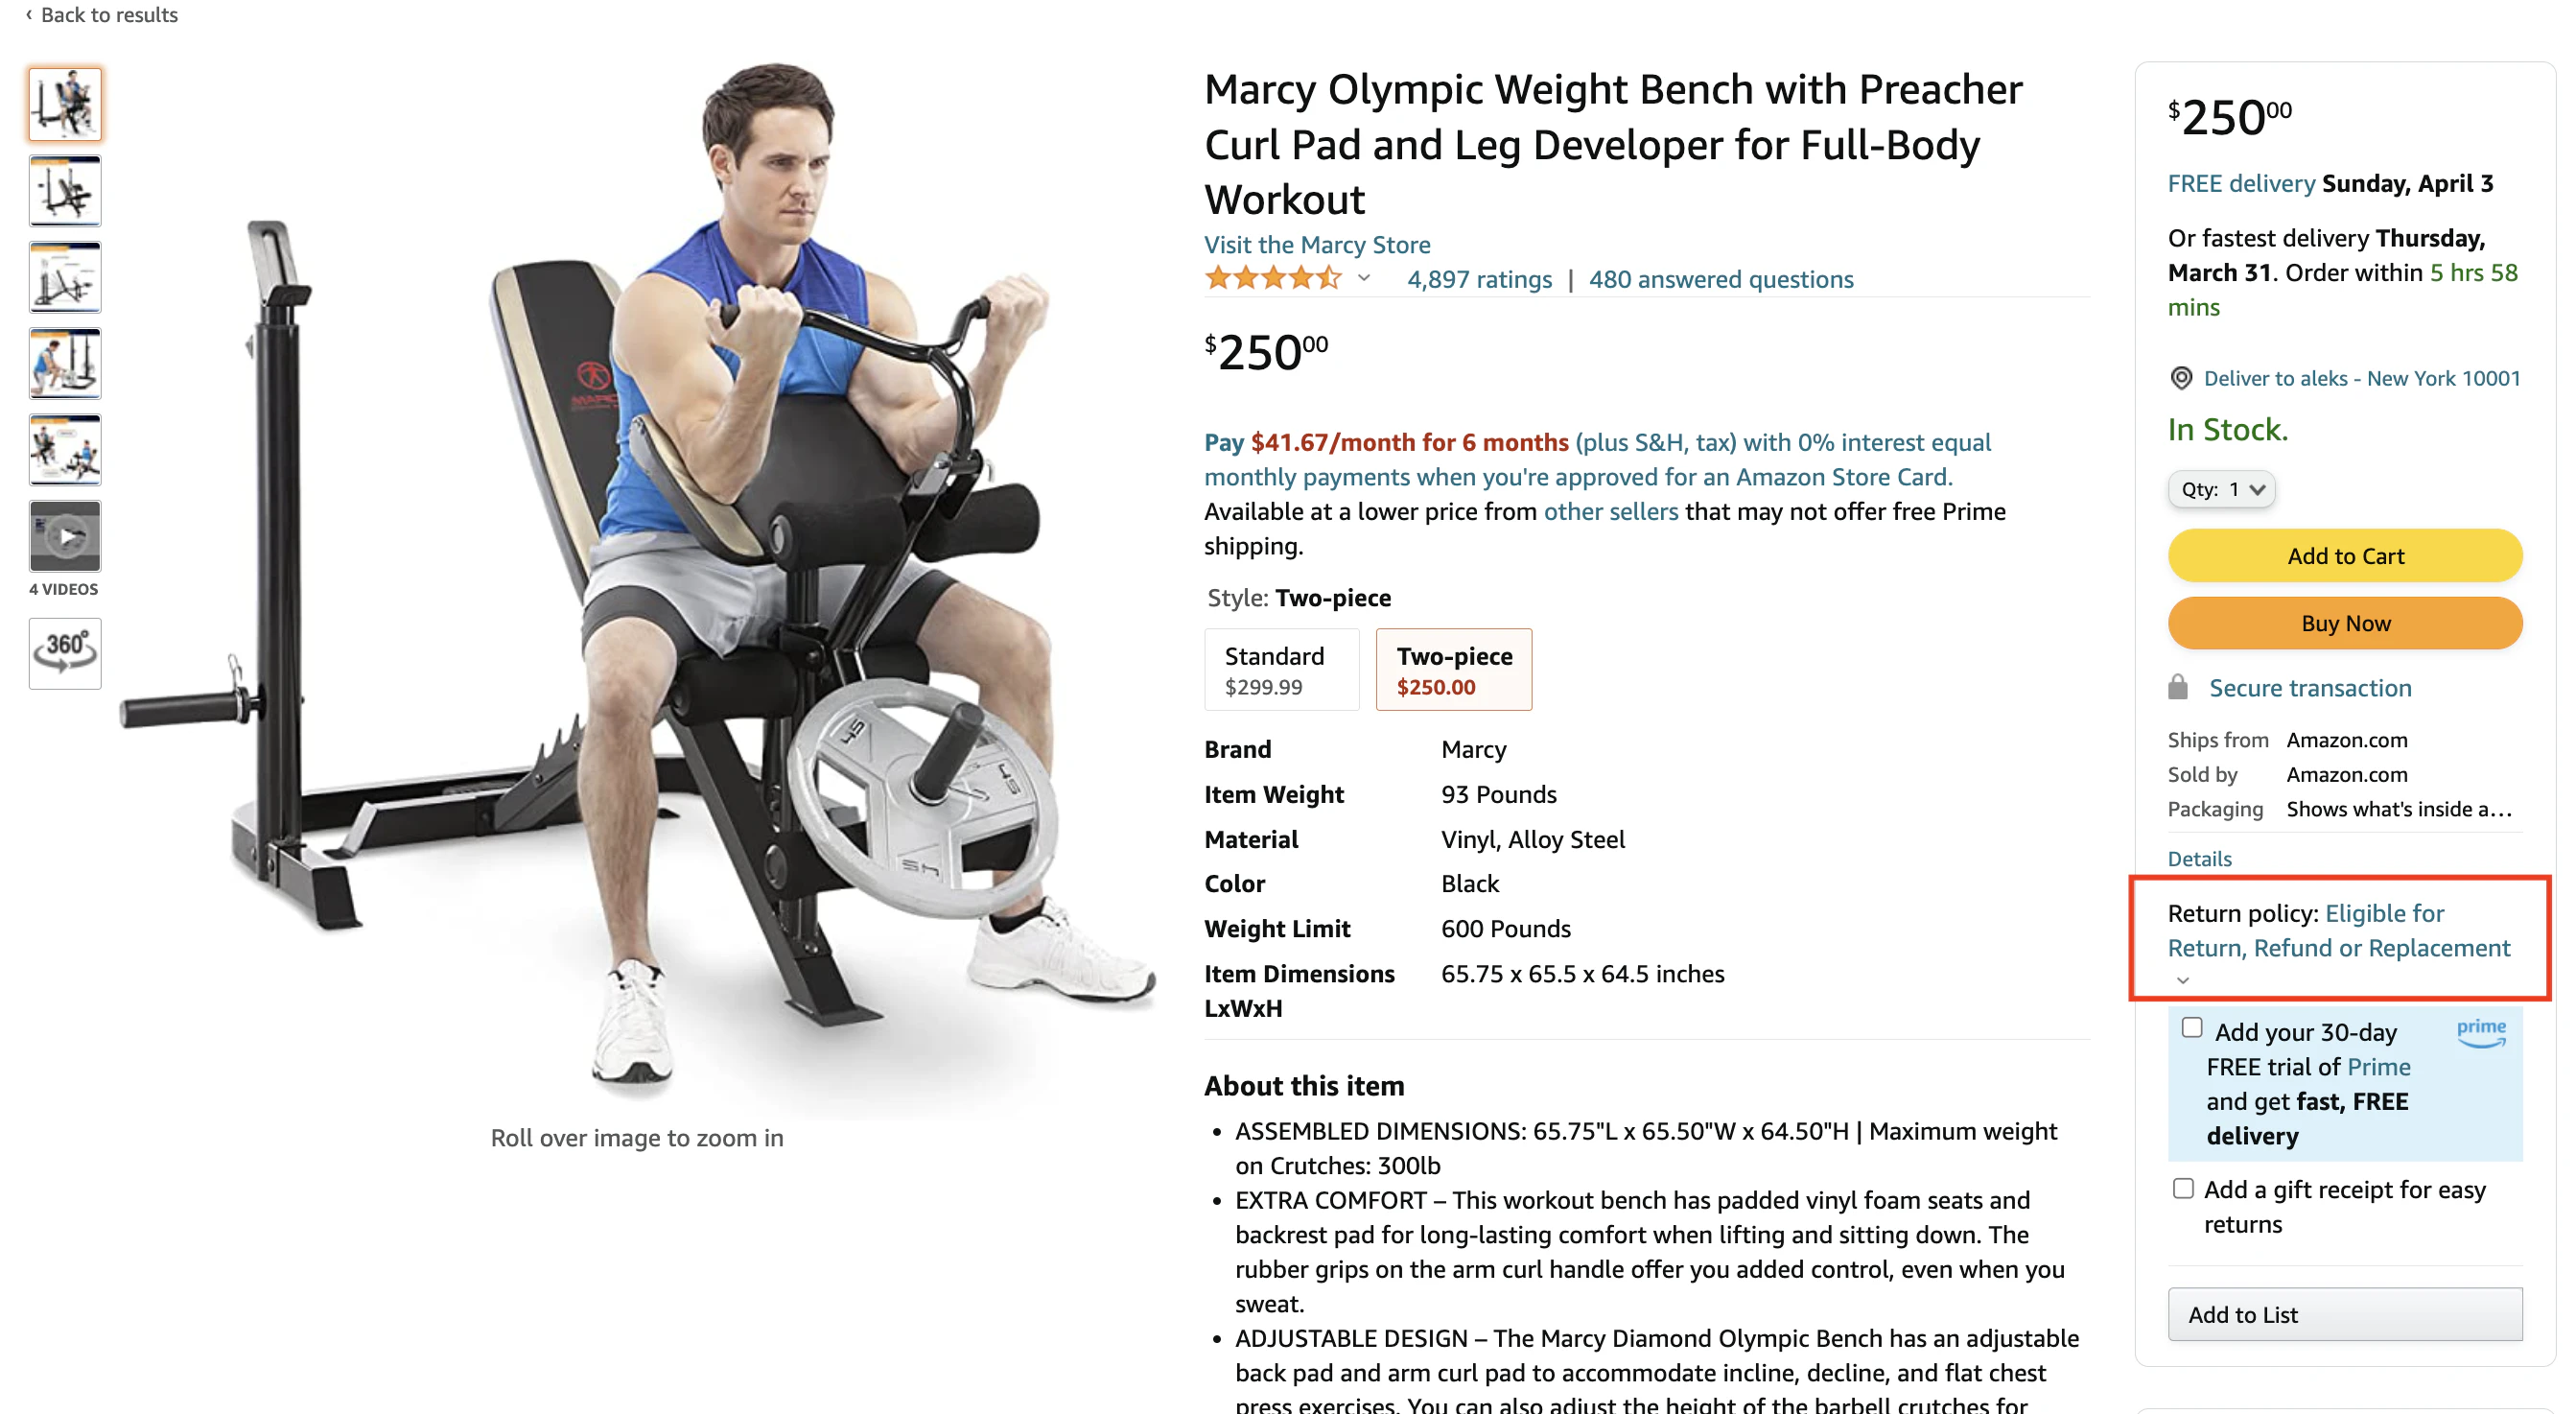Expand the Return policy chevron

[x=2183, y=980]
